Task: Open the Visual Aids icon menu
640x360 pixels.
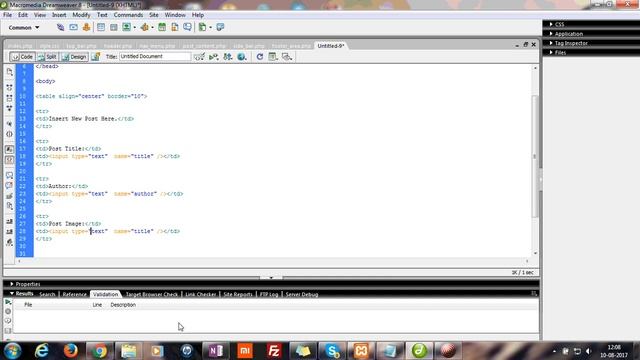Action: pos(287,57)
